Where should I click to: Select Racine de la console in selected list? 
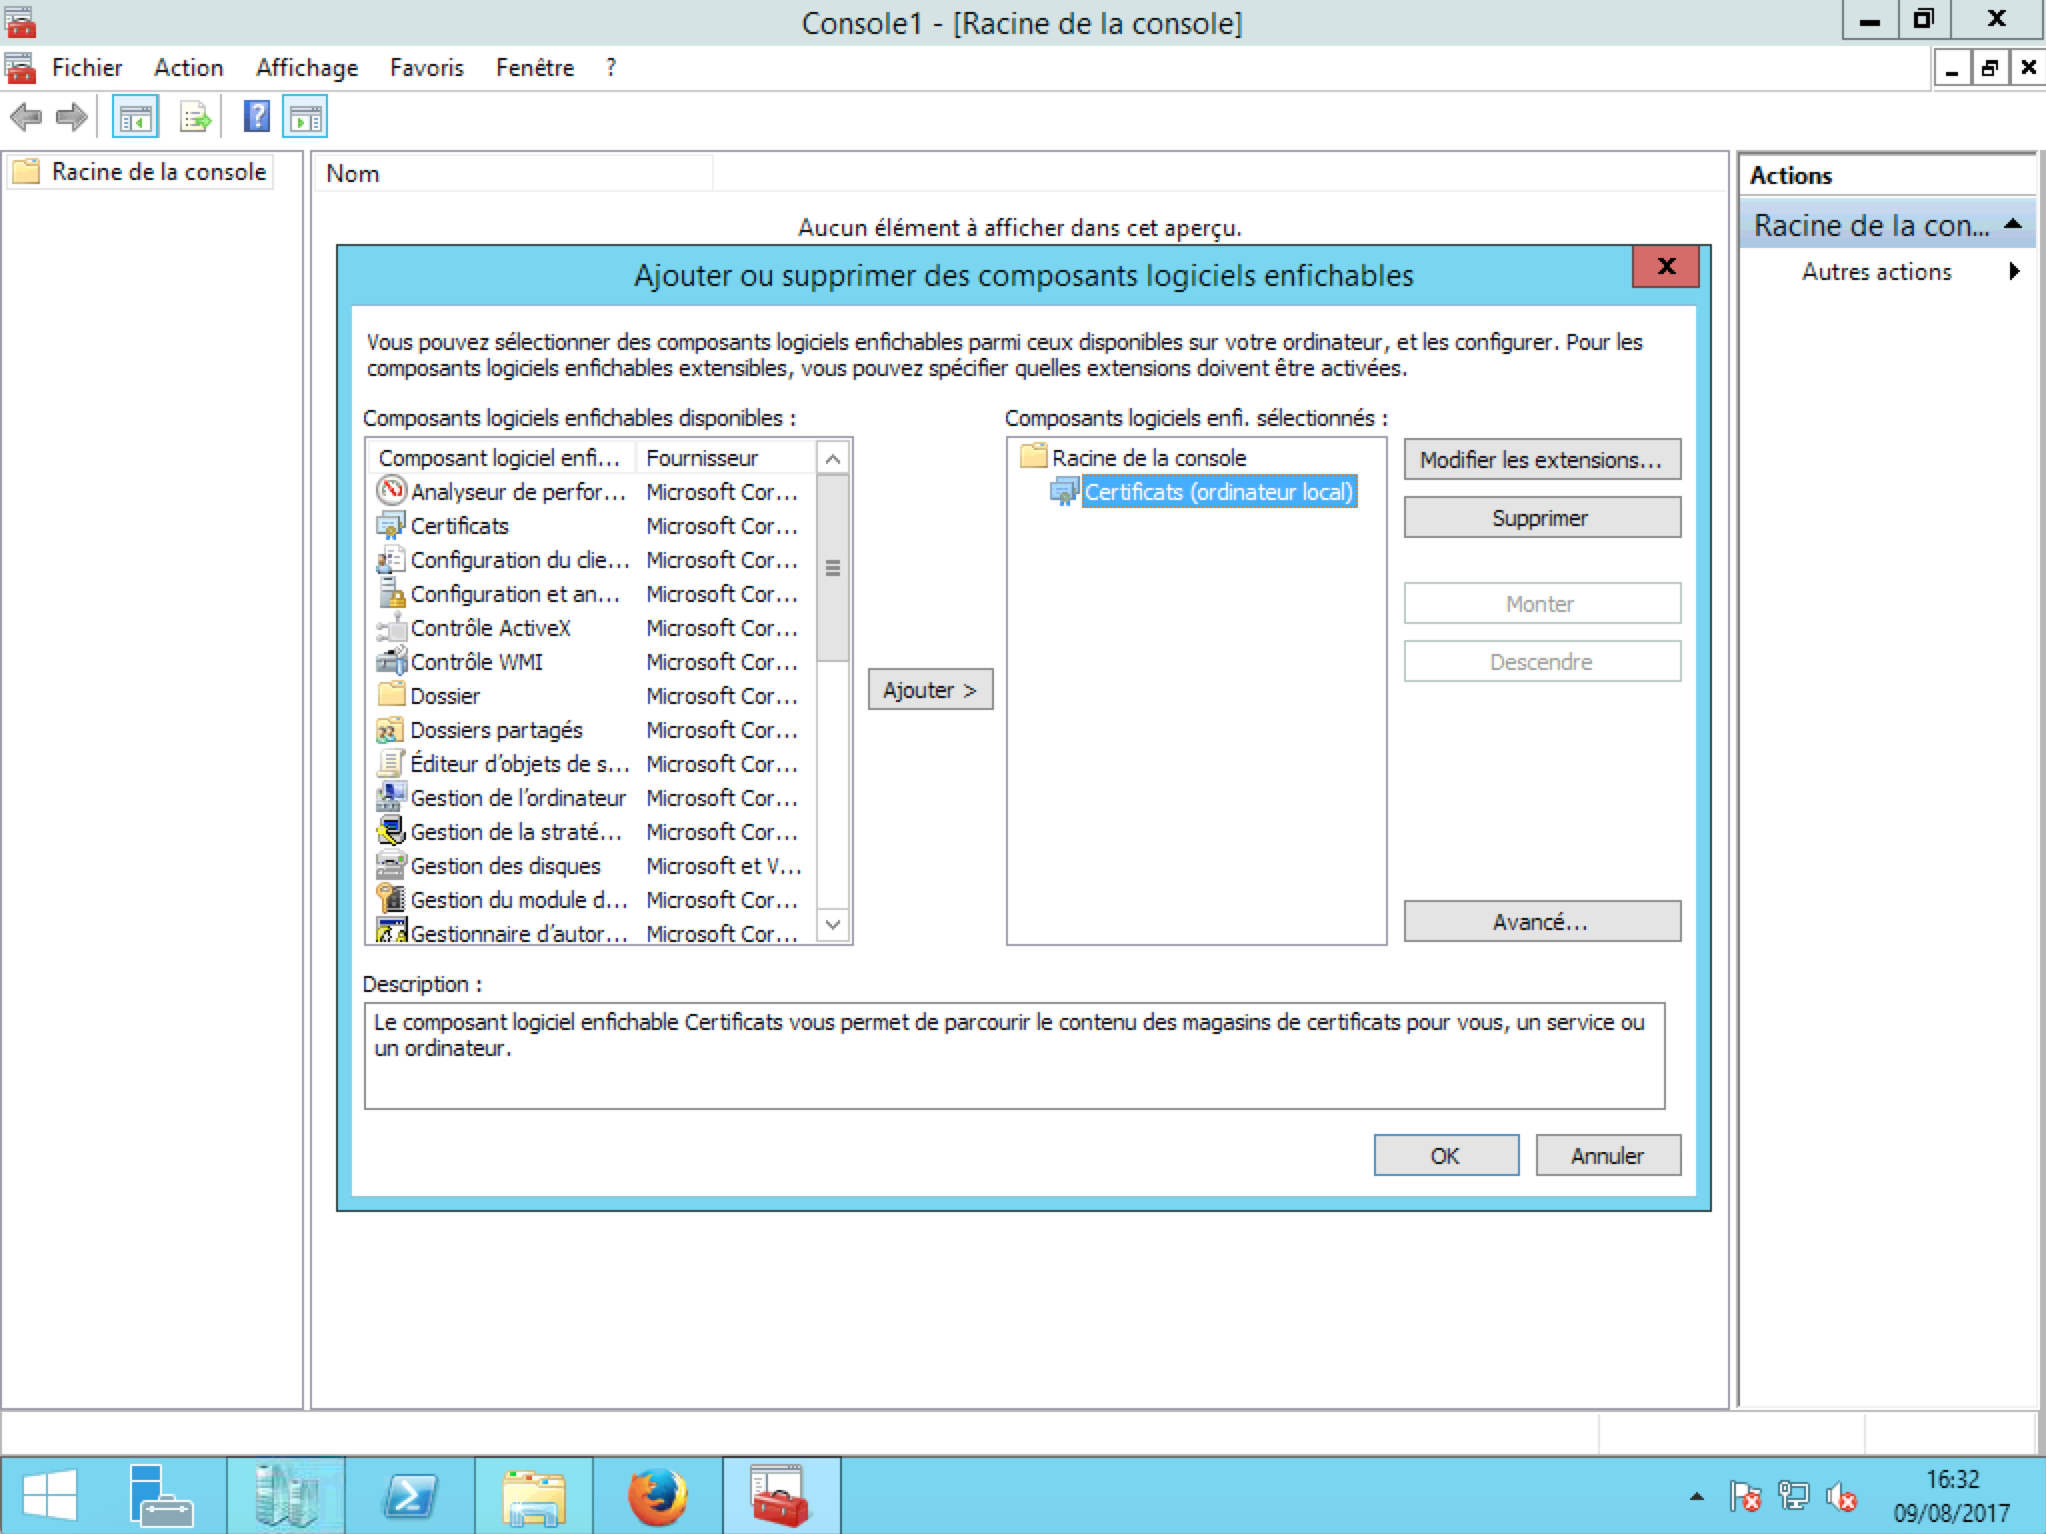click(1148, 458)
